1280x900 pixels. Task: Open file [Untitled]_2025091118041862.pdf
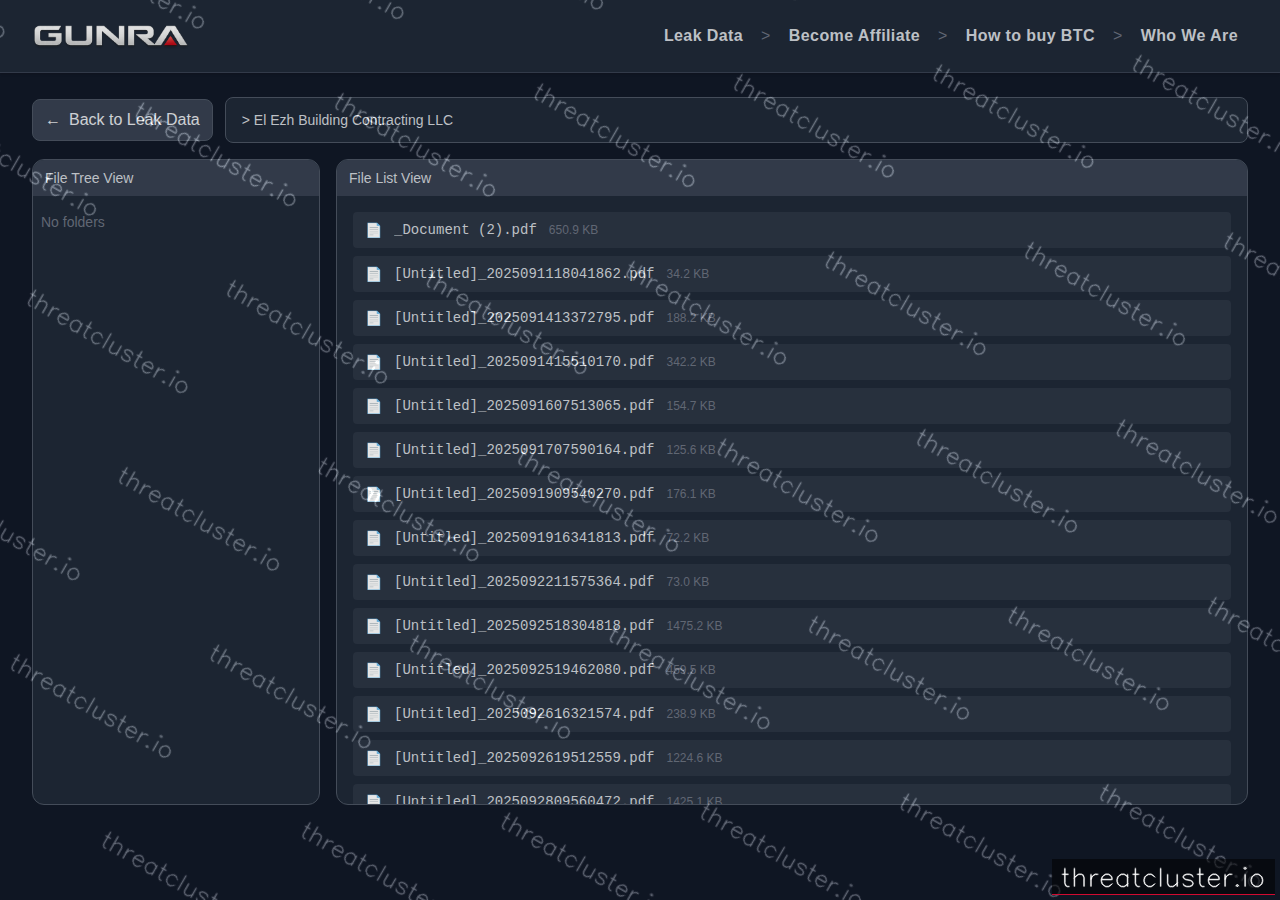point(792,274)
